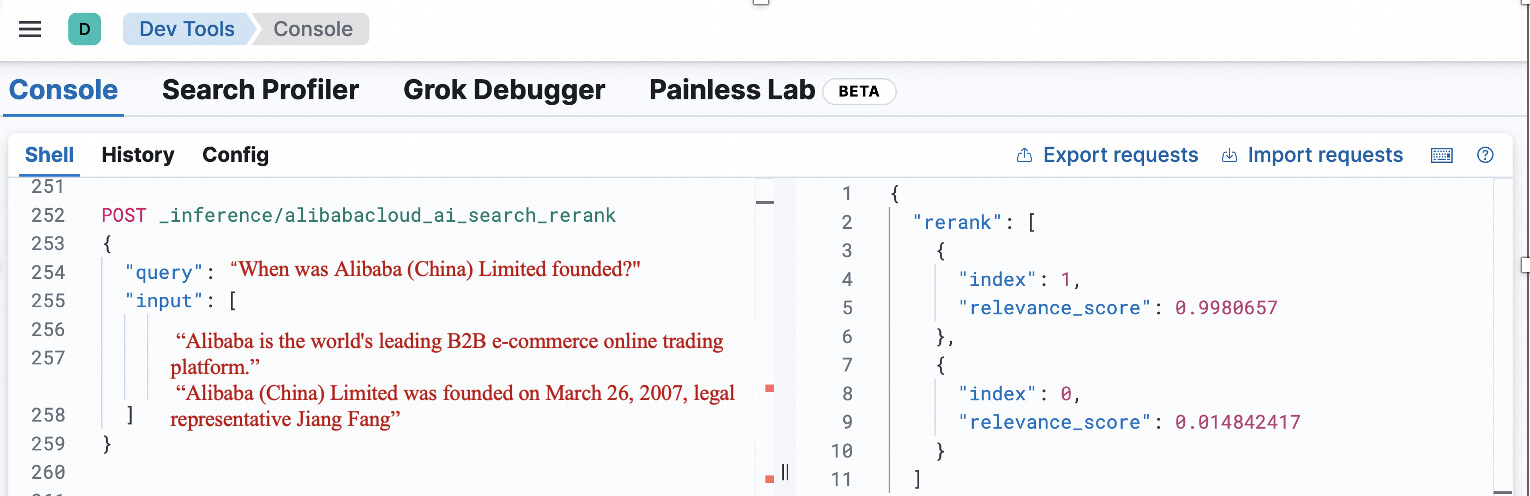Click the "index": 1 line in output
The width and height of the screenshot is (1530, 496).
point(1020,279)
